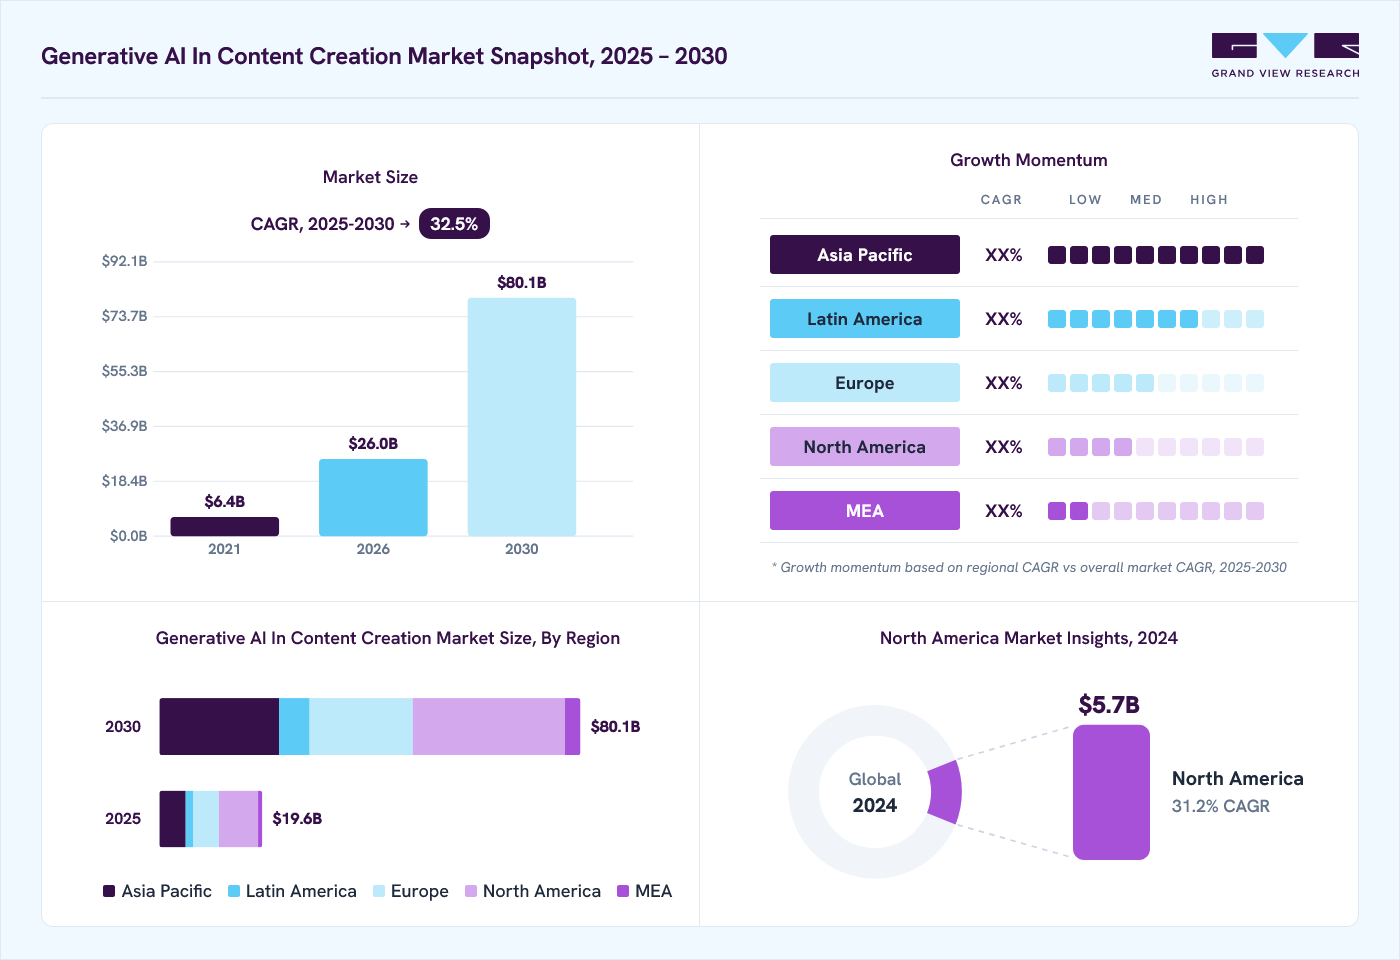Image resolution: width=1400 pixels, height=960 pixels.
Task: Select the 2021 bar worth $6.4B
Action: click(x=225, y=526)
